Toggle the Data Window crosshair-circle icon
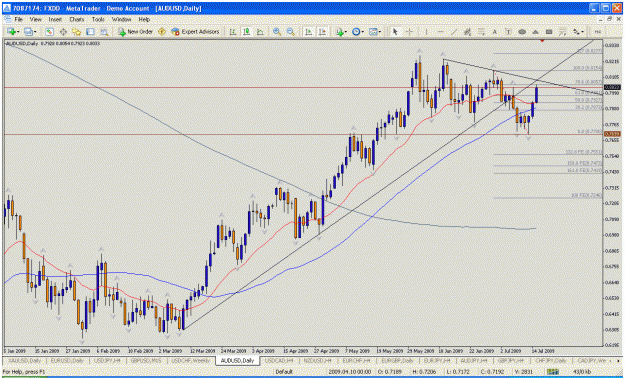Image resolution: width=625 pixels, height=378 pixels. [63, 32]
